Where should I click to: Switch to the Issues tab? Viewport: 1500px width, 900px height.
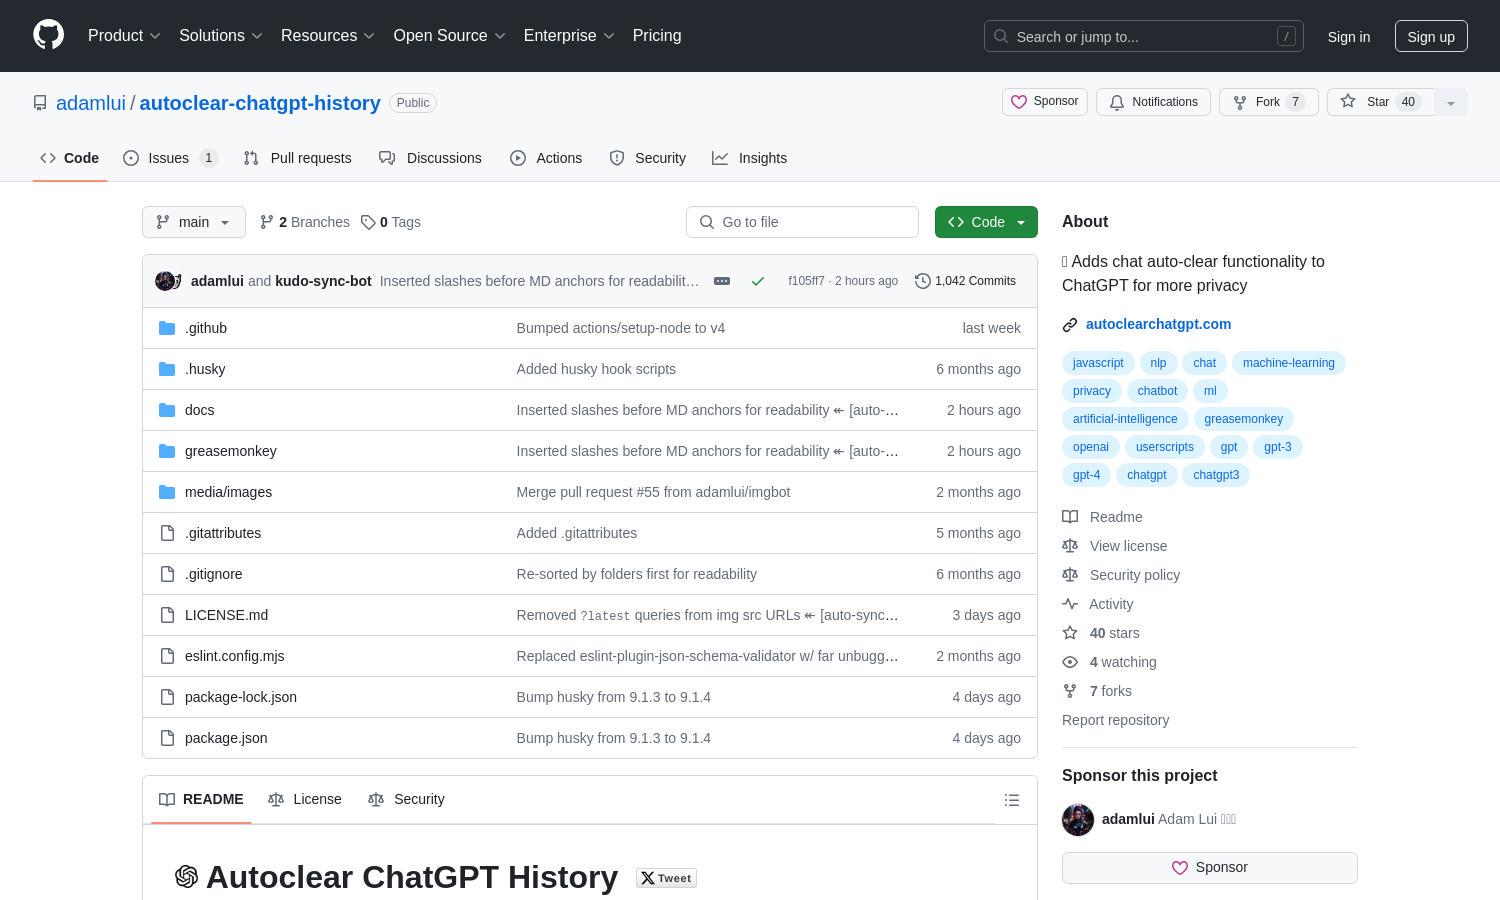(x=170, y=158)
